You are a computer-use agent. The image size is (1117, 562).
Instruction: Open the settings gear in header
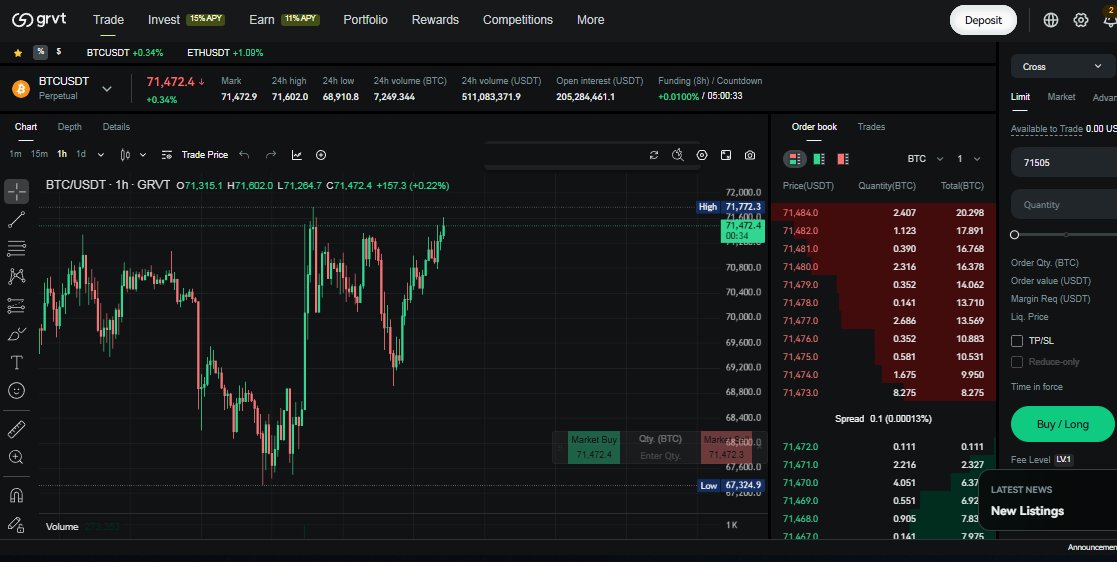coord(1081,20)
